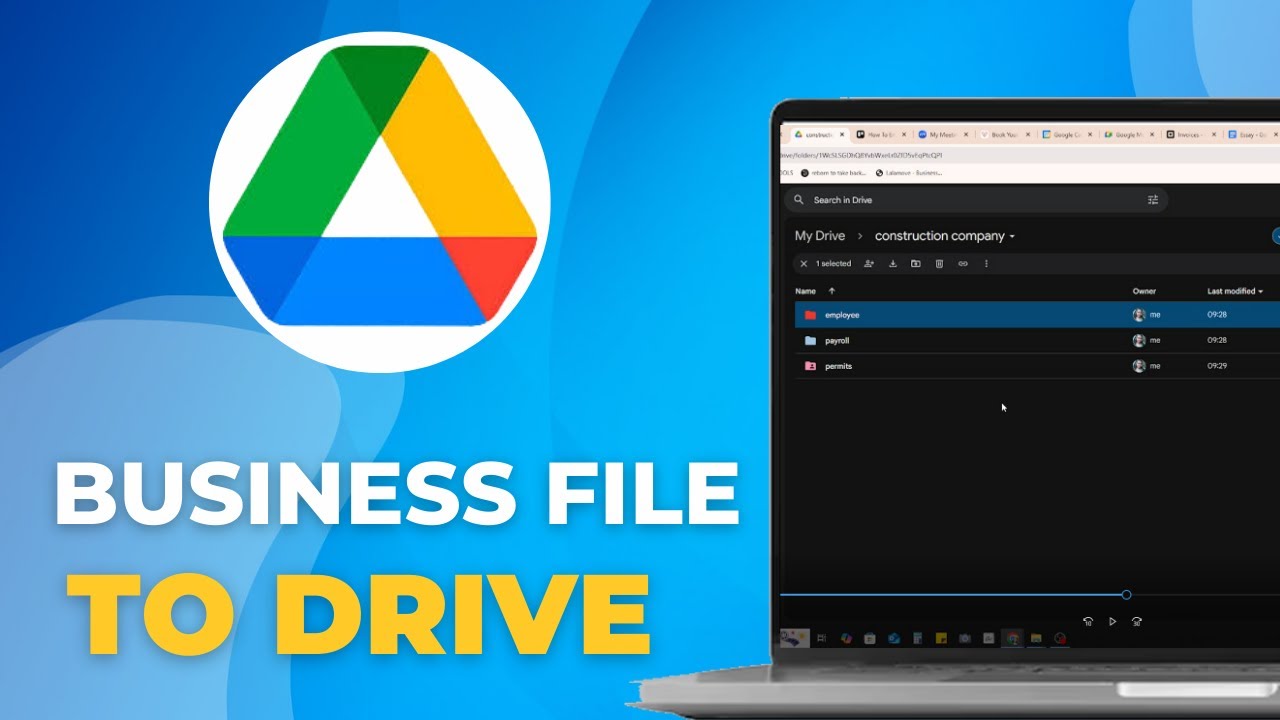Open advanced search filter options icon
This screenshot has height=720, width=1280.
point(1153,200)
